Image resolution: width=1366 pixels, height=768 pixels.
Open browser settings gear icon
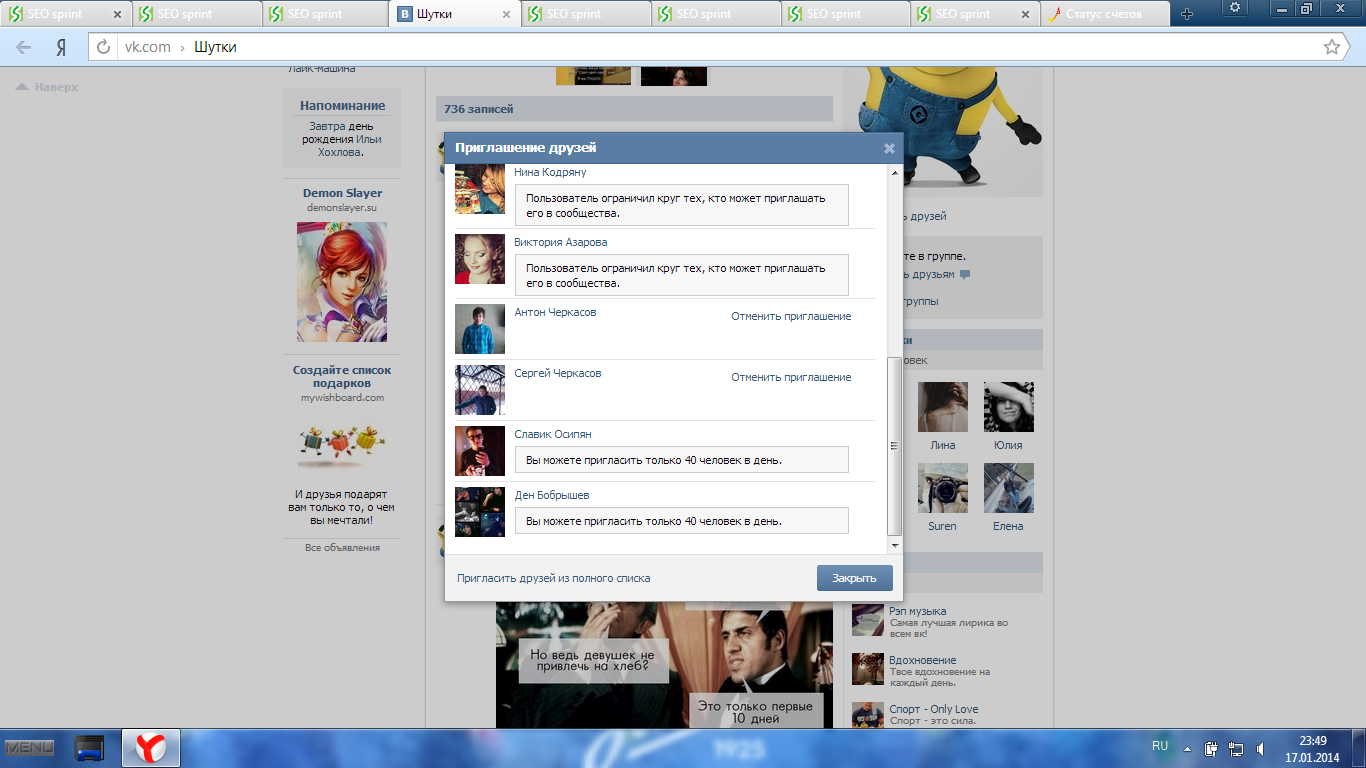(x=1236, y=8)
